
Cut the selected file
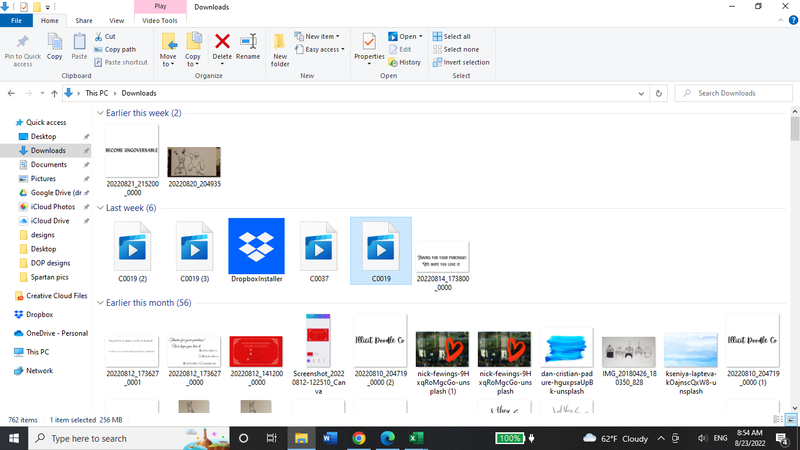click(x=105, y=37)
